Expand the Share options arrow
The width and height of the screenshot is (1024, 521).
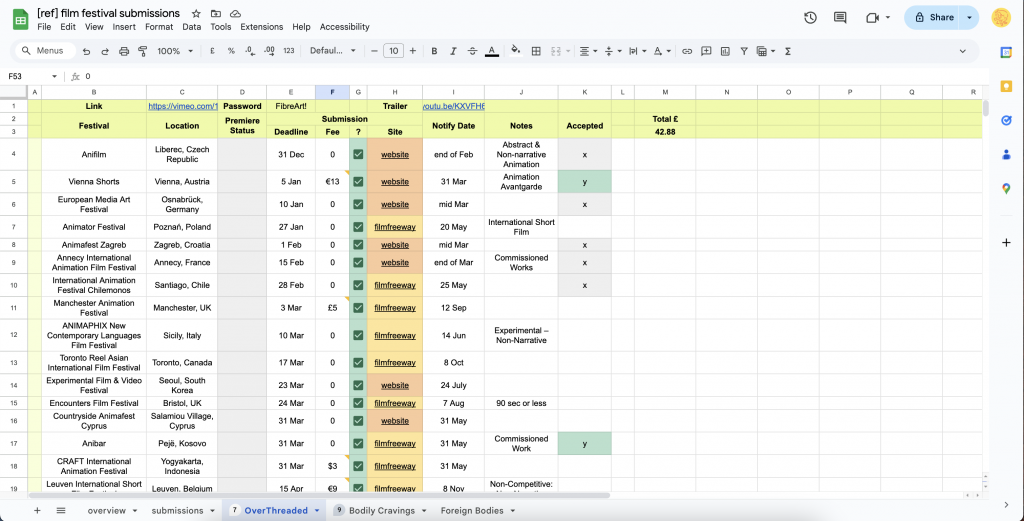pyautogui.click(x=969, y=18)
